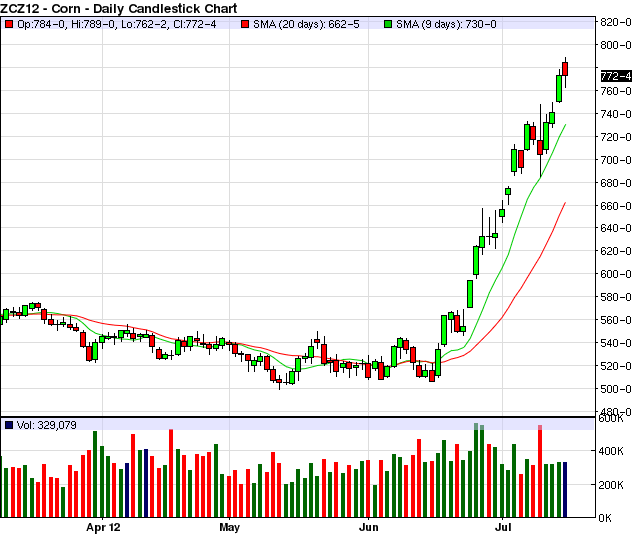Screen dimensions: 640x536
Task: Click the red SMA (20 days) legend square
Action: coord(245,24)
